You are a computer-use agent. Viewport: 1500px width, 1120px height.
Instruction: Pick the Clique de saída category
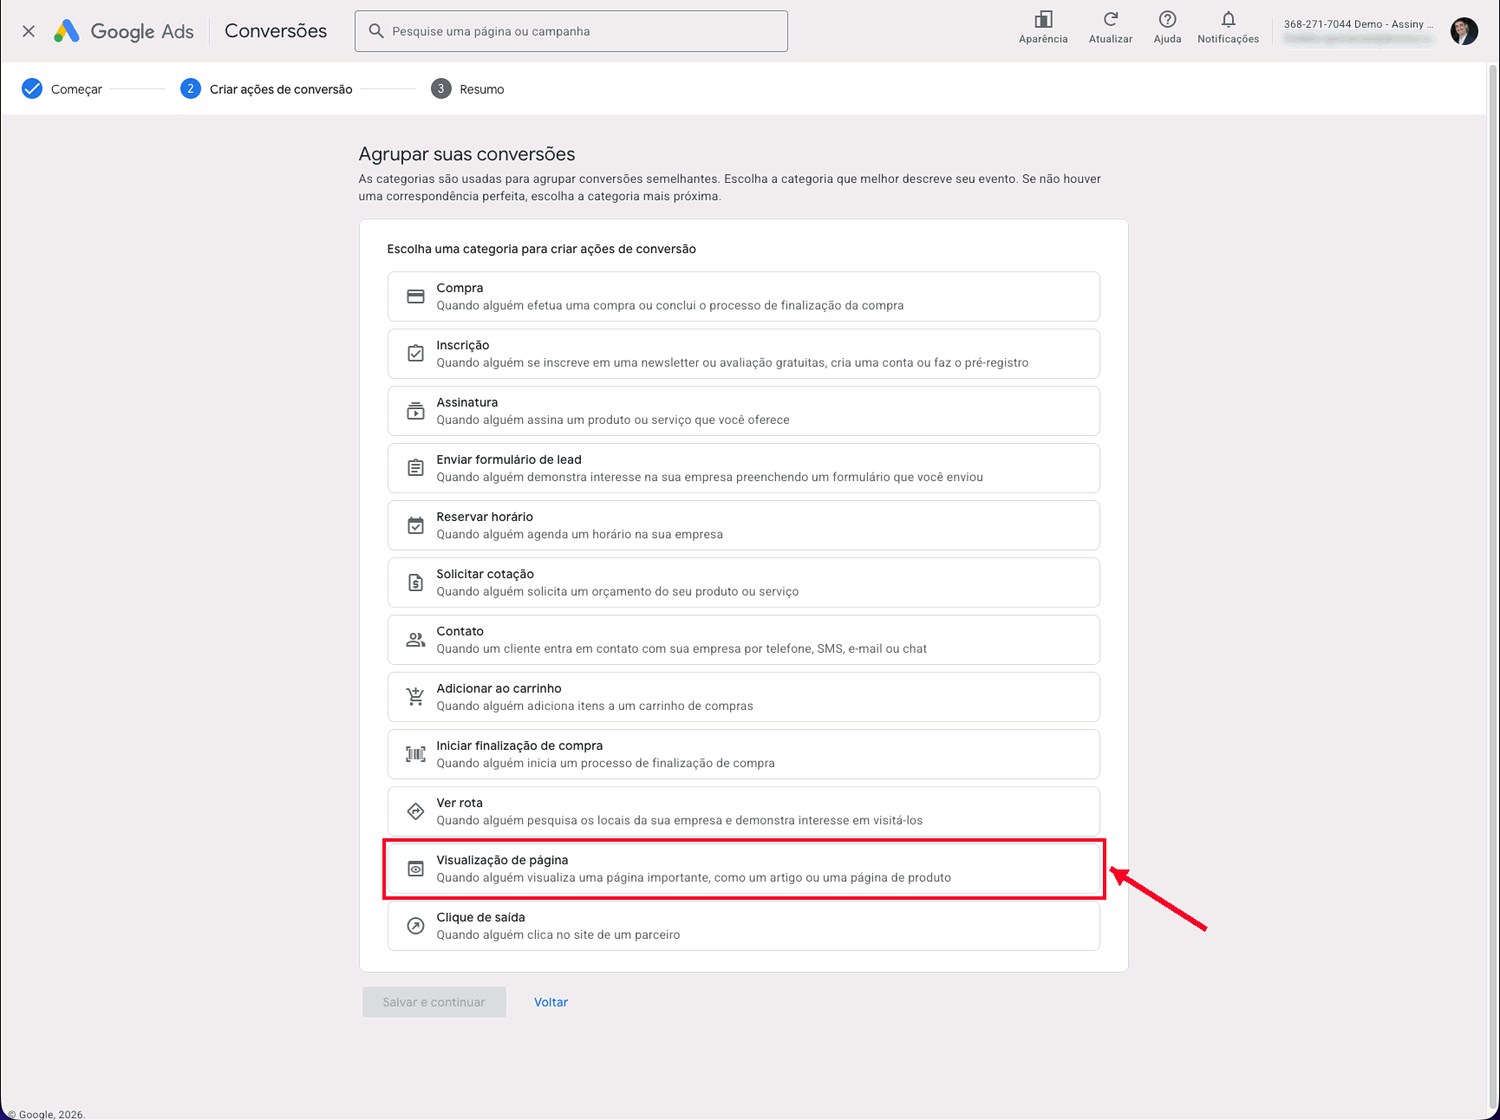tap(744, 926)
